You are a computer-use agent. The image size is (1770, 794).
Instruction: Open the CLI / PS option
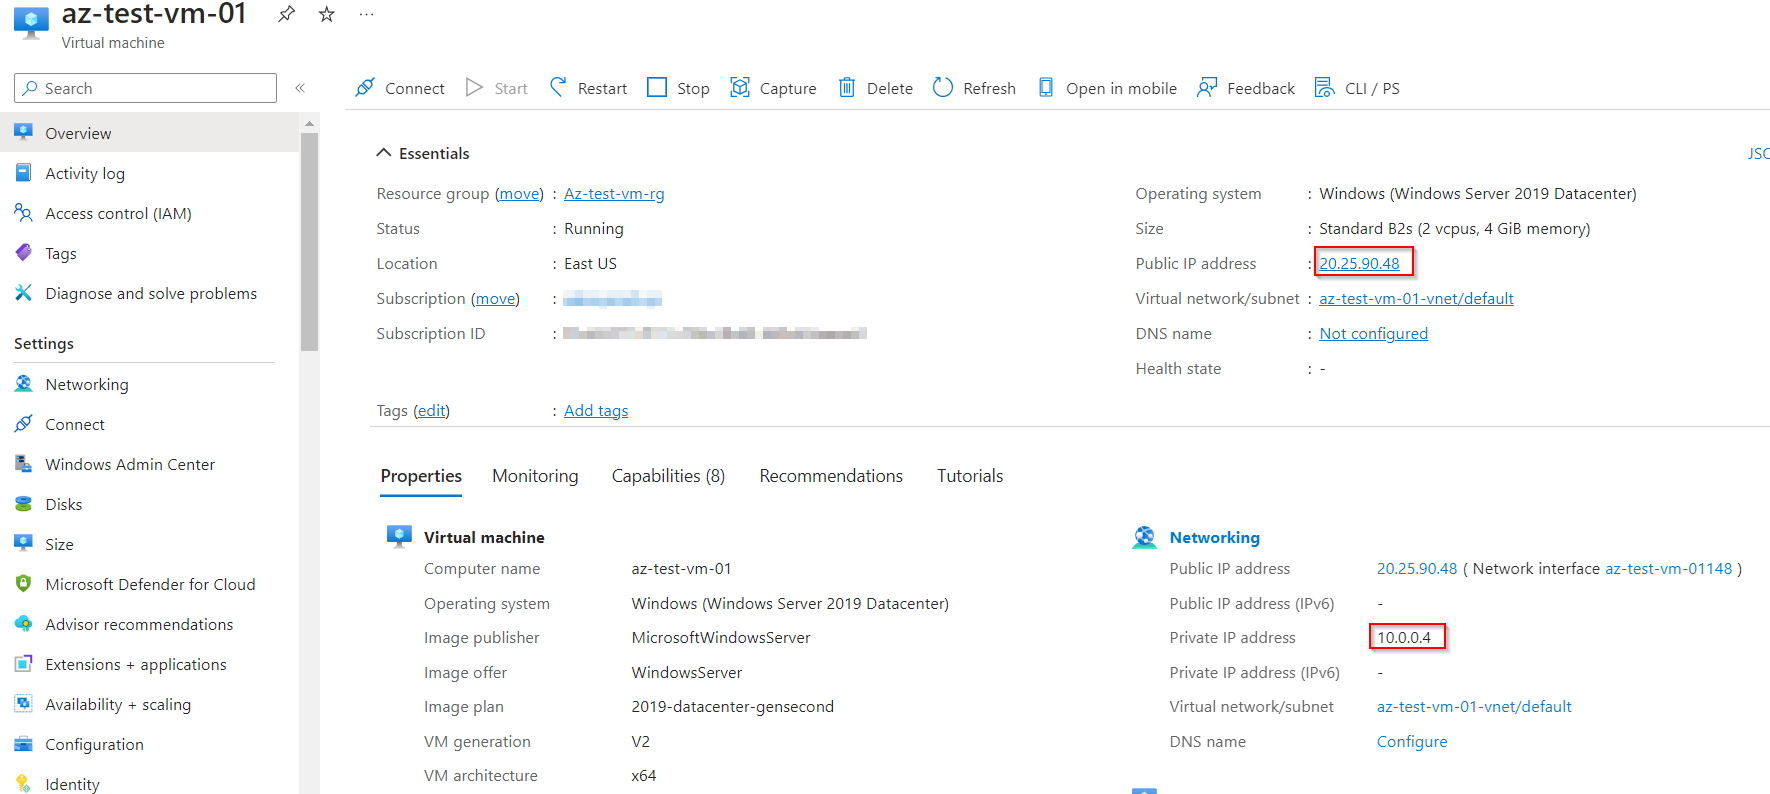click(1357, 88)
